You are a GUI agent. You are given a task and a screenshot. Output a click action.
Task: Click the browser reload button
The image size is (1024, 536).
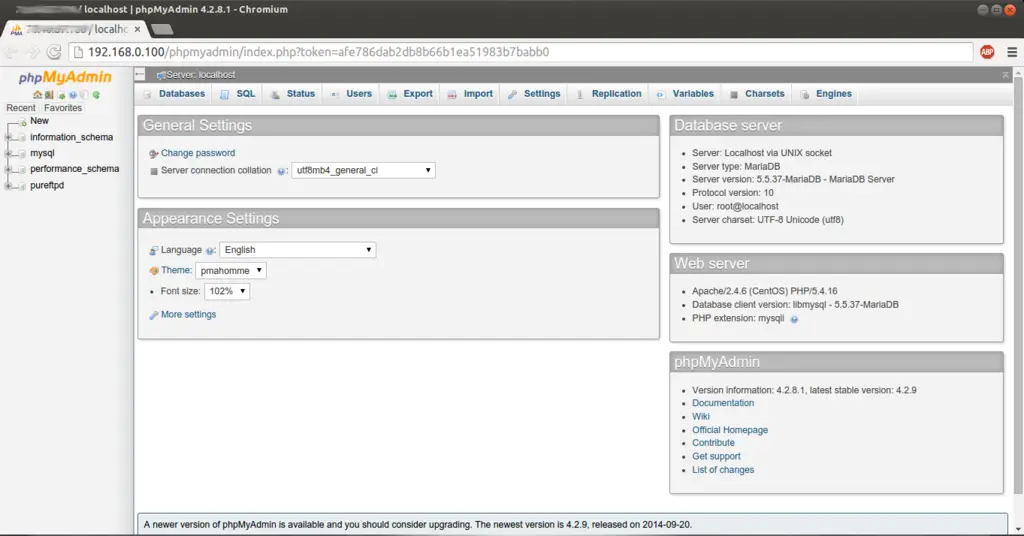[x=54, y=52]
